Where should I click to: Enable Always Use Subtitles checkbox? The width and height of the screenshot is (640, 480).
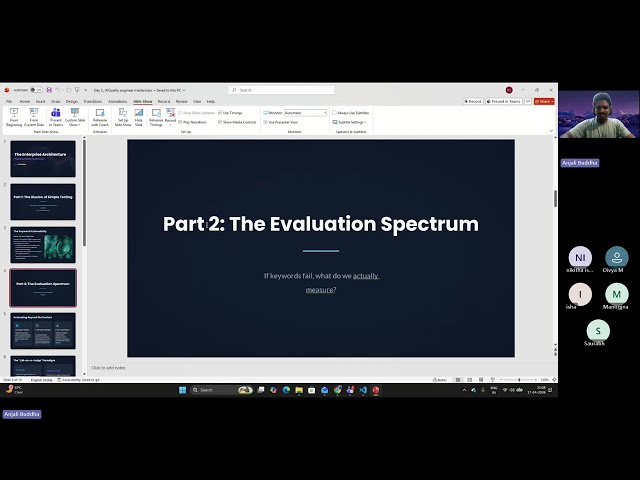click(334, 113)
